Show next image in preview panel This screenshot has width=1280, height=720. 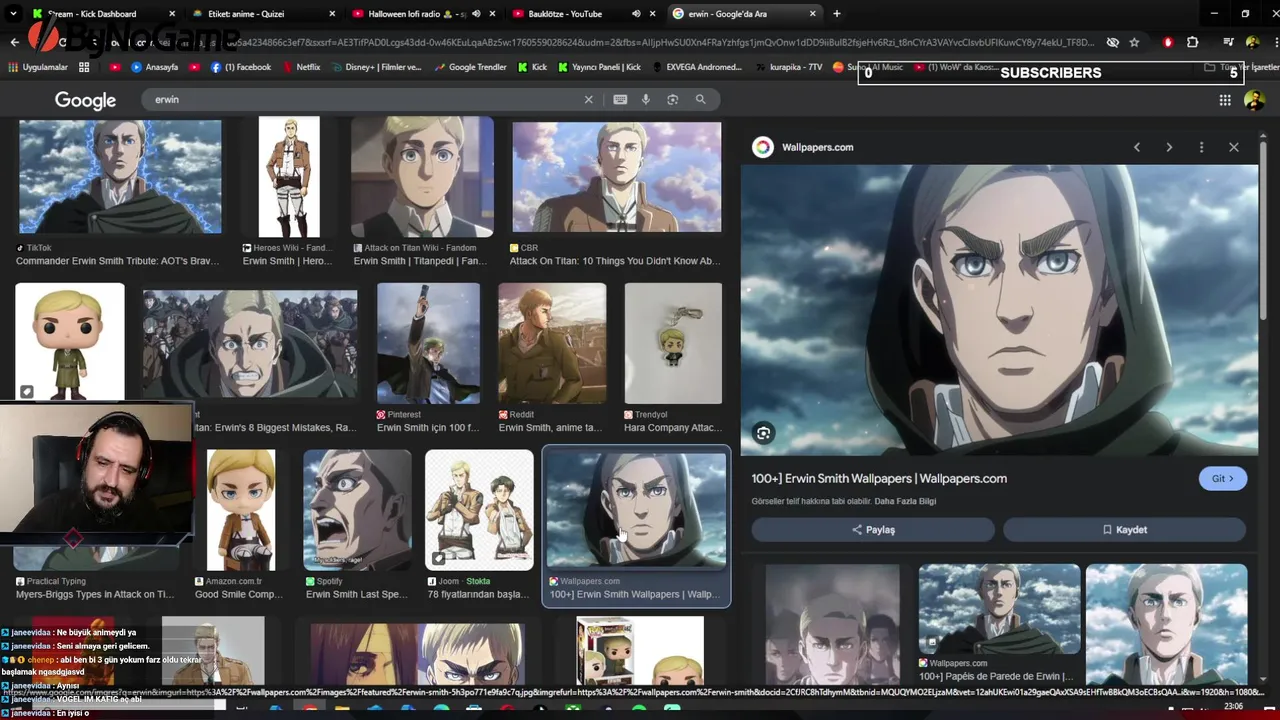click(x=1169, y=147)
